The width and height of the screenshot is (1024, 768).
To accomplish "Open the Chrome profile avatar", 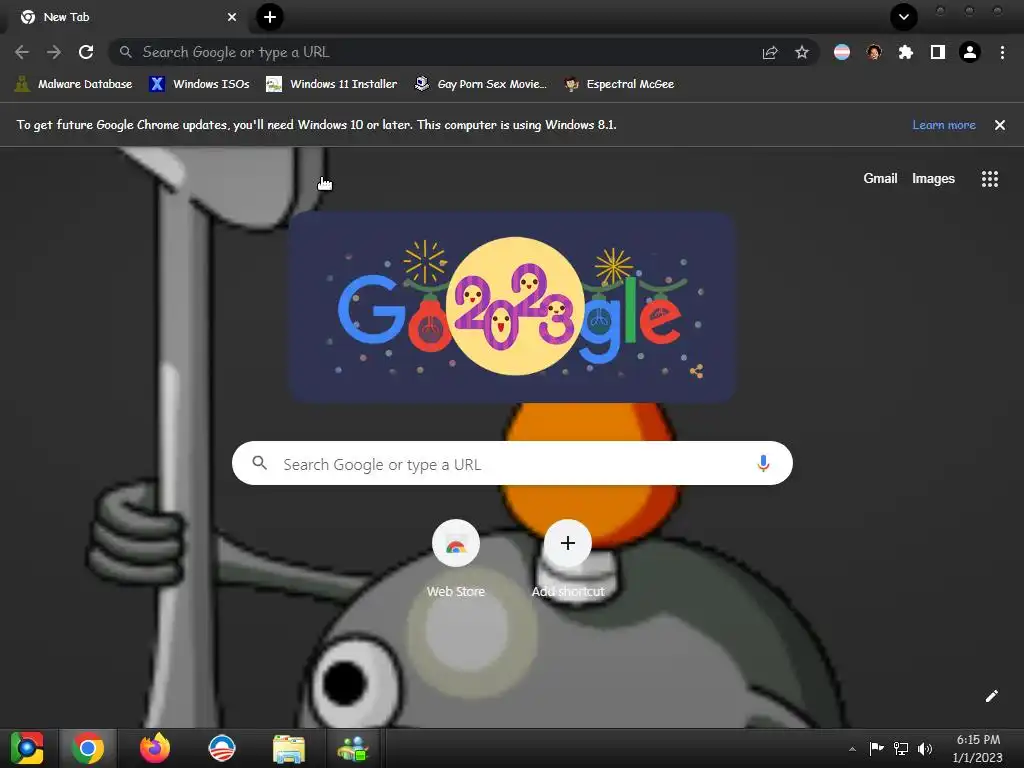I will pos(970,52).
